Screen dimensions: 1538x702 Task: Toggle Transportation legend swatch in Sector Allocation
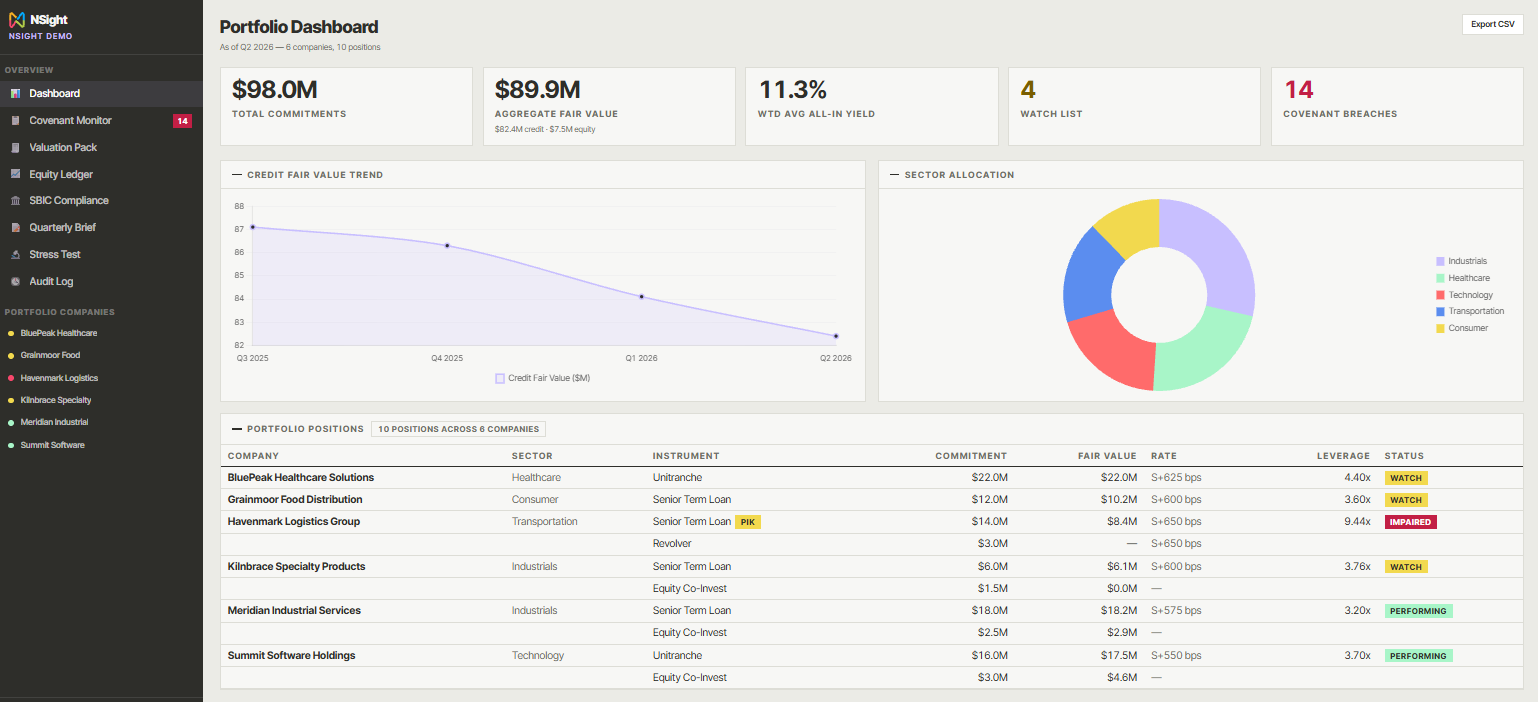tap(1440, 311)
